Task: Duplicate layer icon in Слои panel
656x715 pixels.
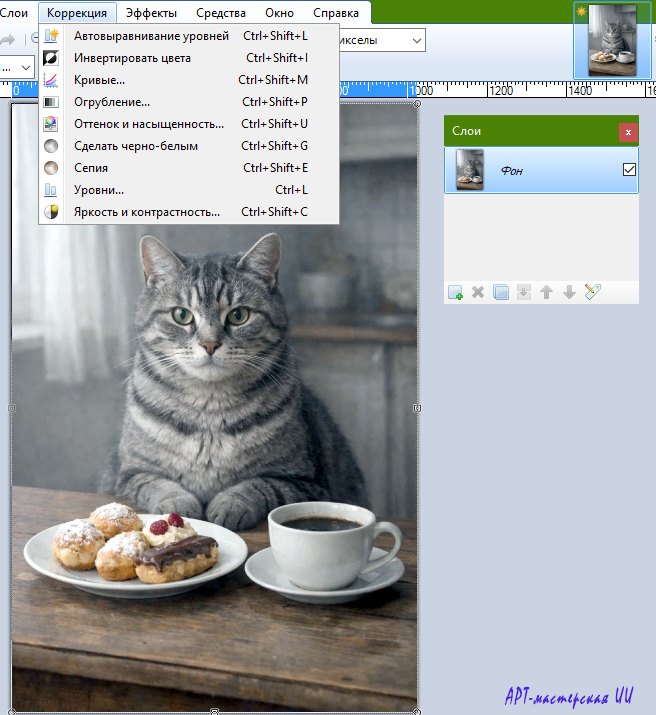Action: pos(501,292)
